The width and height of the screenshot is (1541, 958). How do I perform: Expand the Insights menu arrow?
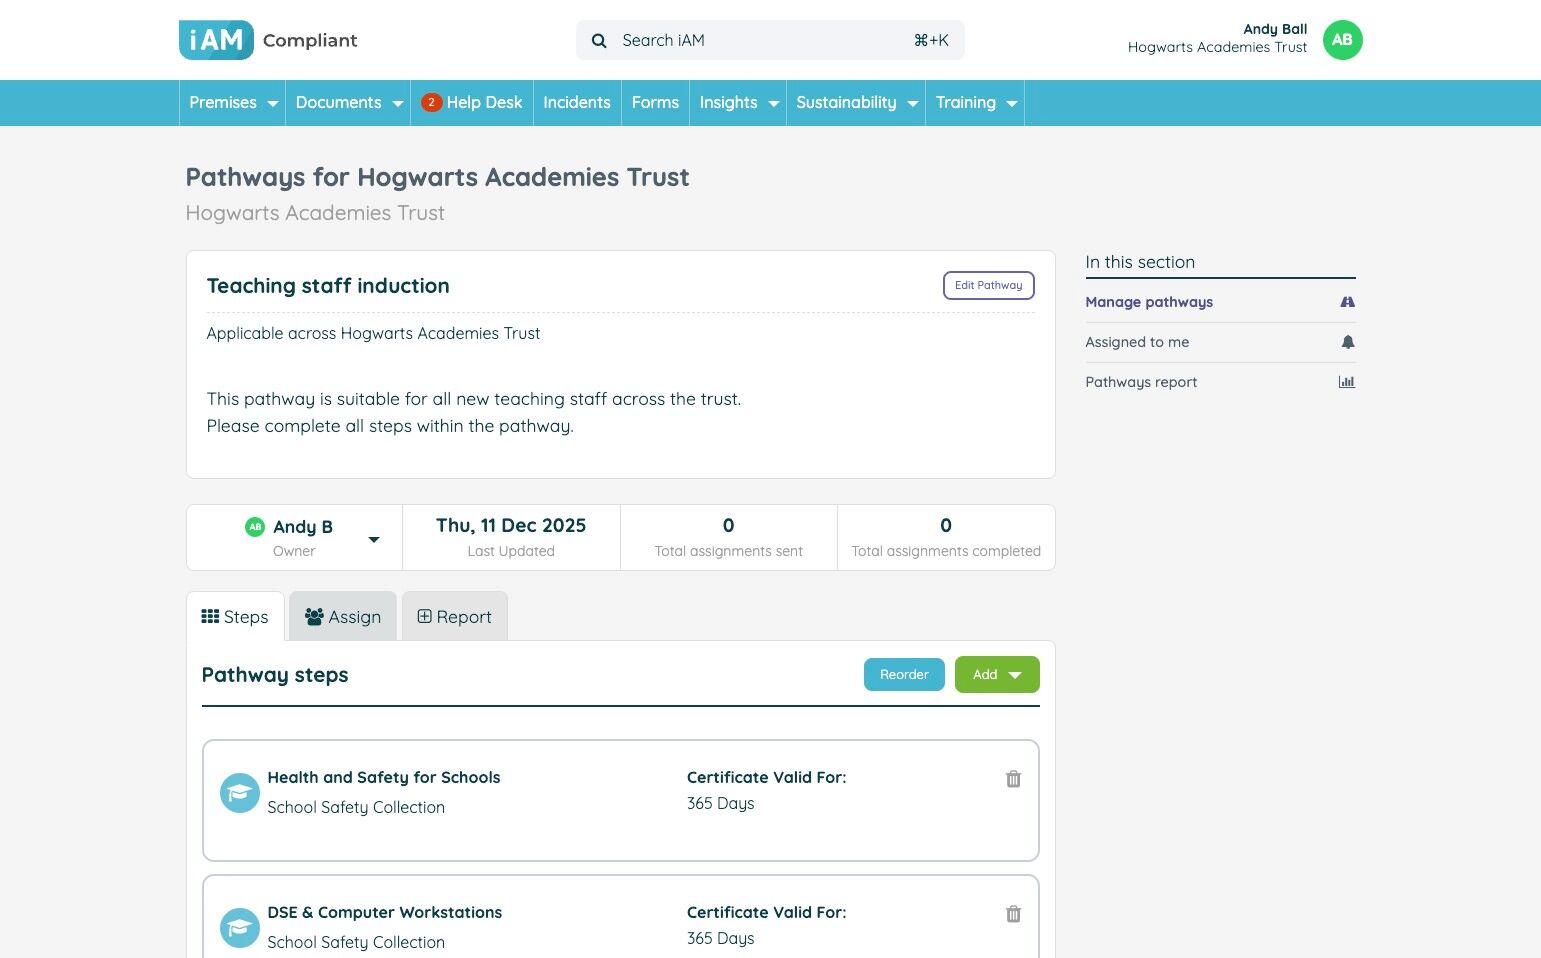[773, 104]
